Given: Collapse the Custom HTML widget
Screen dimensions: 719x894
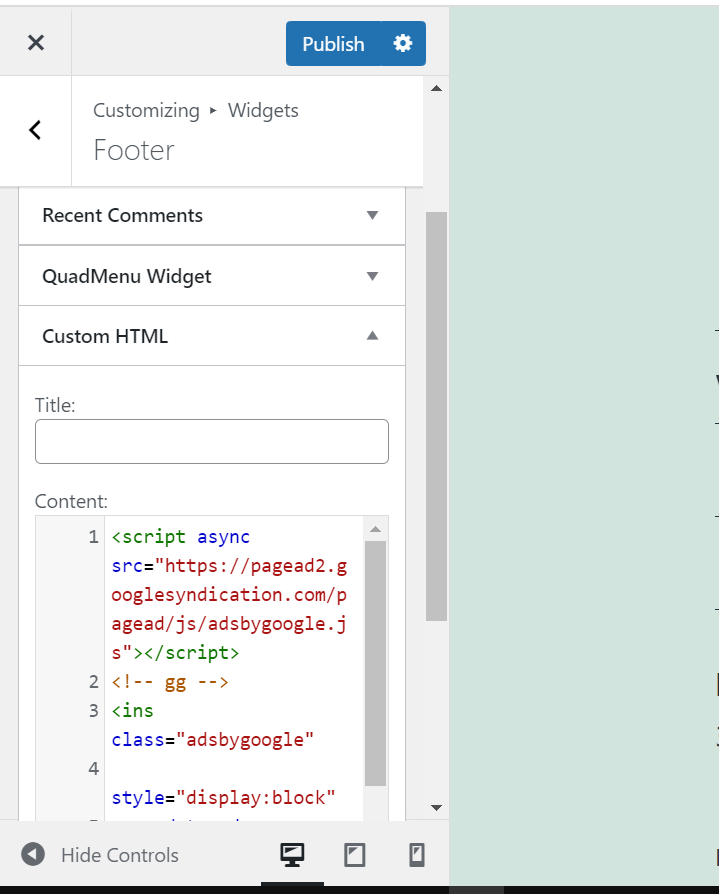Looking at the screenshot, I should coord(372,336).
